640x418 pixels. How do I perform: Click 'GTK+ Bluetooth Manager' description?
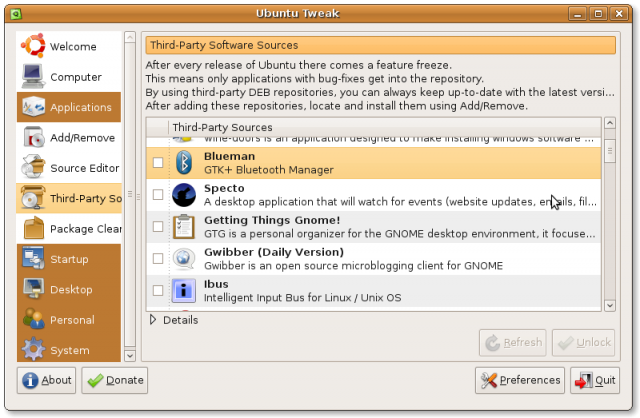click(x=269, y=170)
